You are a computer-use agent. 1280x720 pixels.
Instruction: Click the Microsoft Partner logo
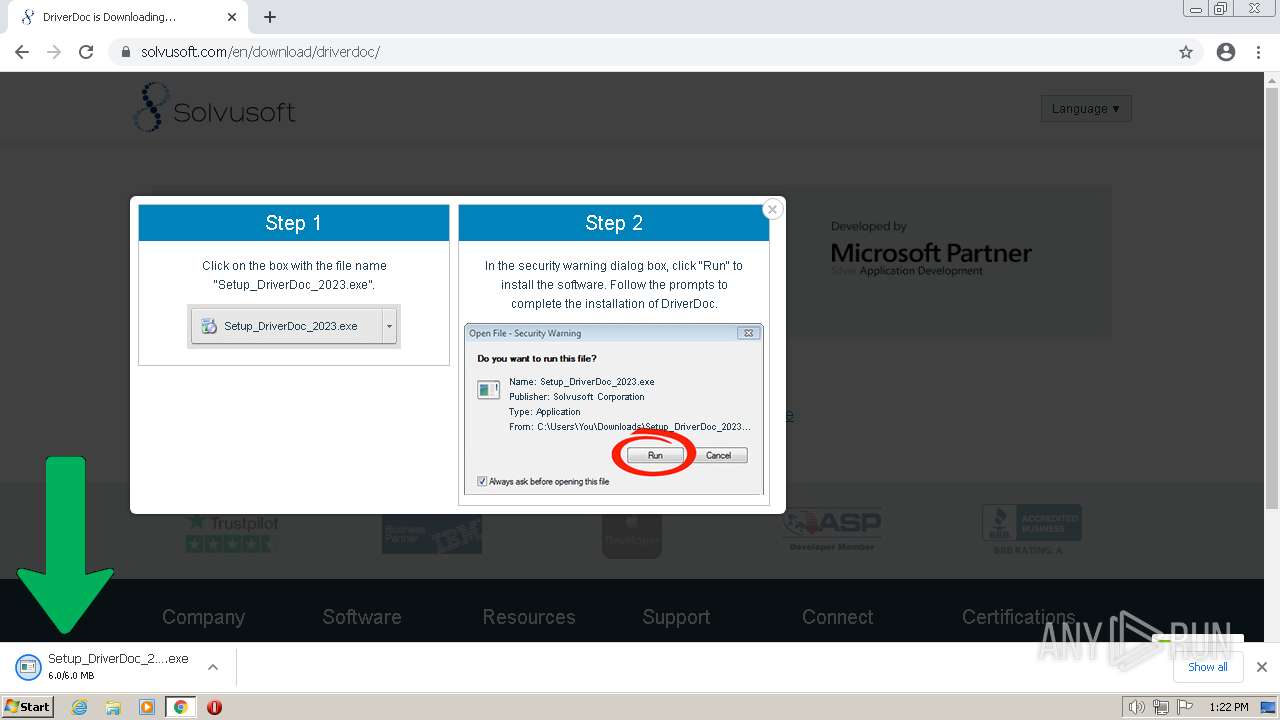[931, 249]
